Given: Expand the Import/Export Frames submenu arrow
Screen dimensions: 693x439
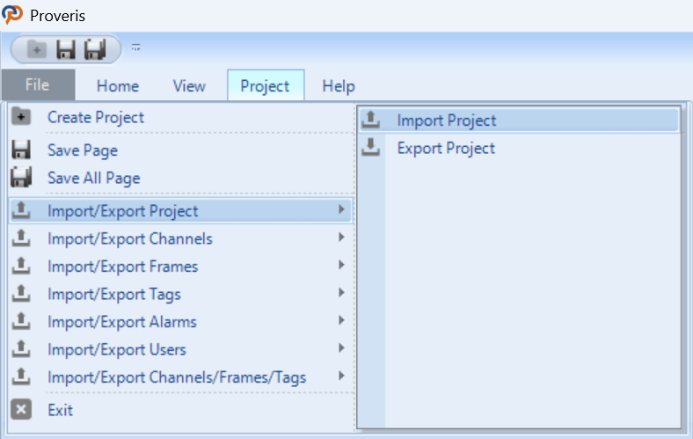Looking at the screenshot, I should (x=341, y=265).
